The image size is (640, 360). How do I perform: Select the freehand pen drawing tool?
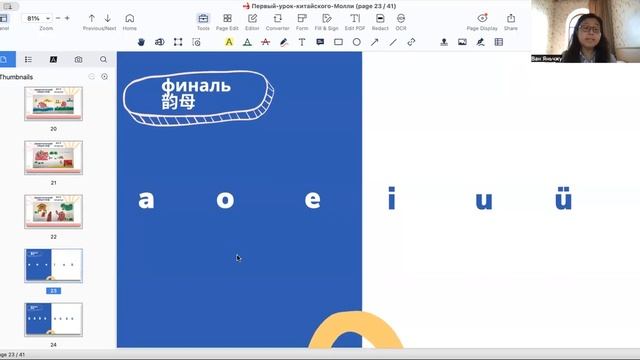coord(284,42)
